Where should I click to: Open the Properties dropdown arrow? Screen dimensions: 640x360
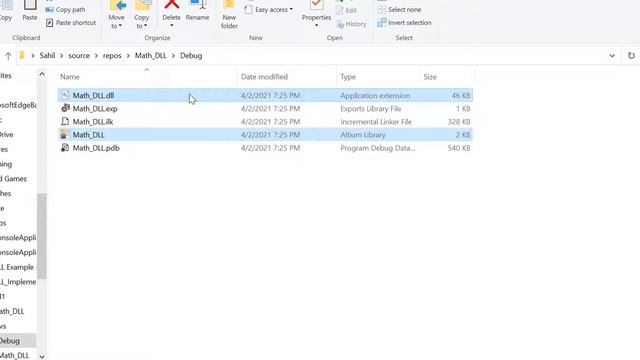point(316,26)
